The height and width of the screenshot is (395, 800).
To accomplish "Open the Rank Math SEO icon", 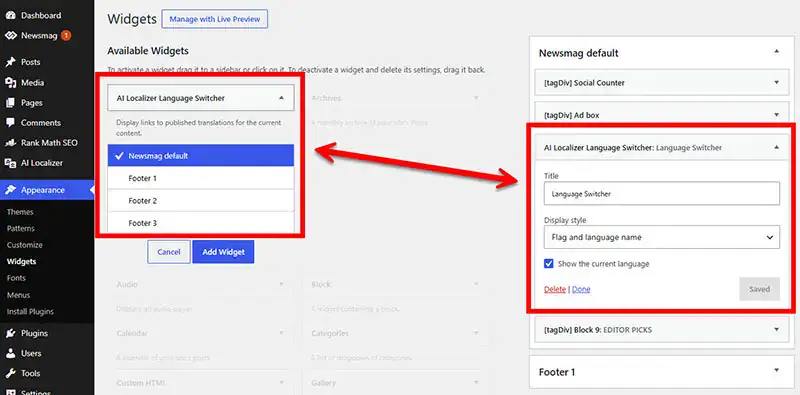I will [11, 143].
